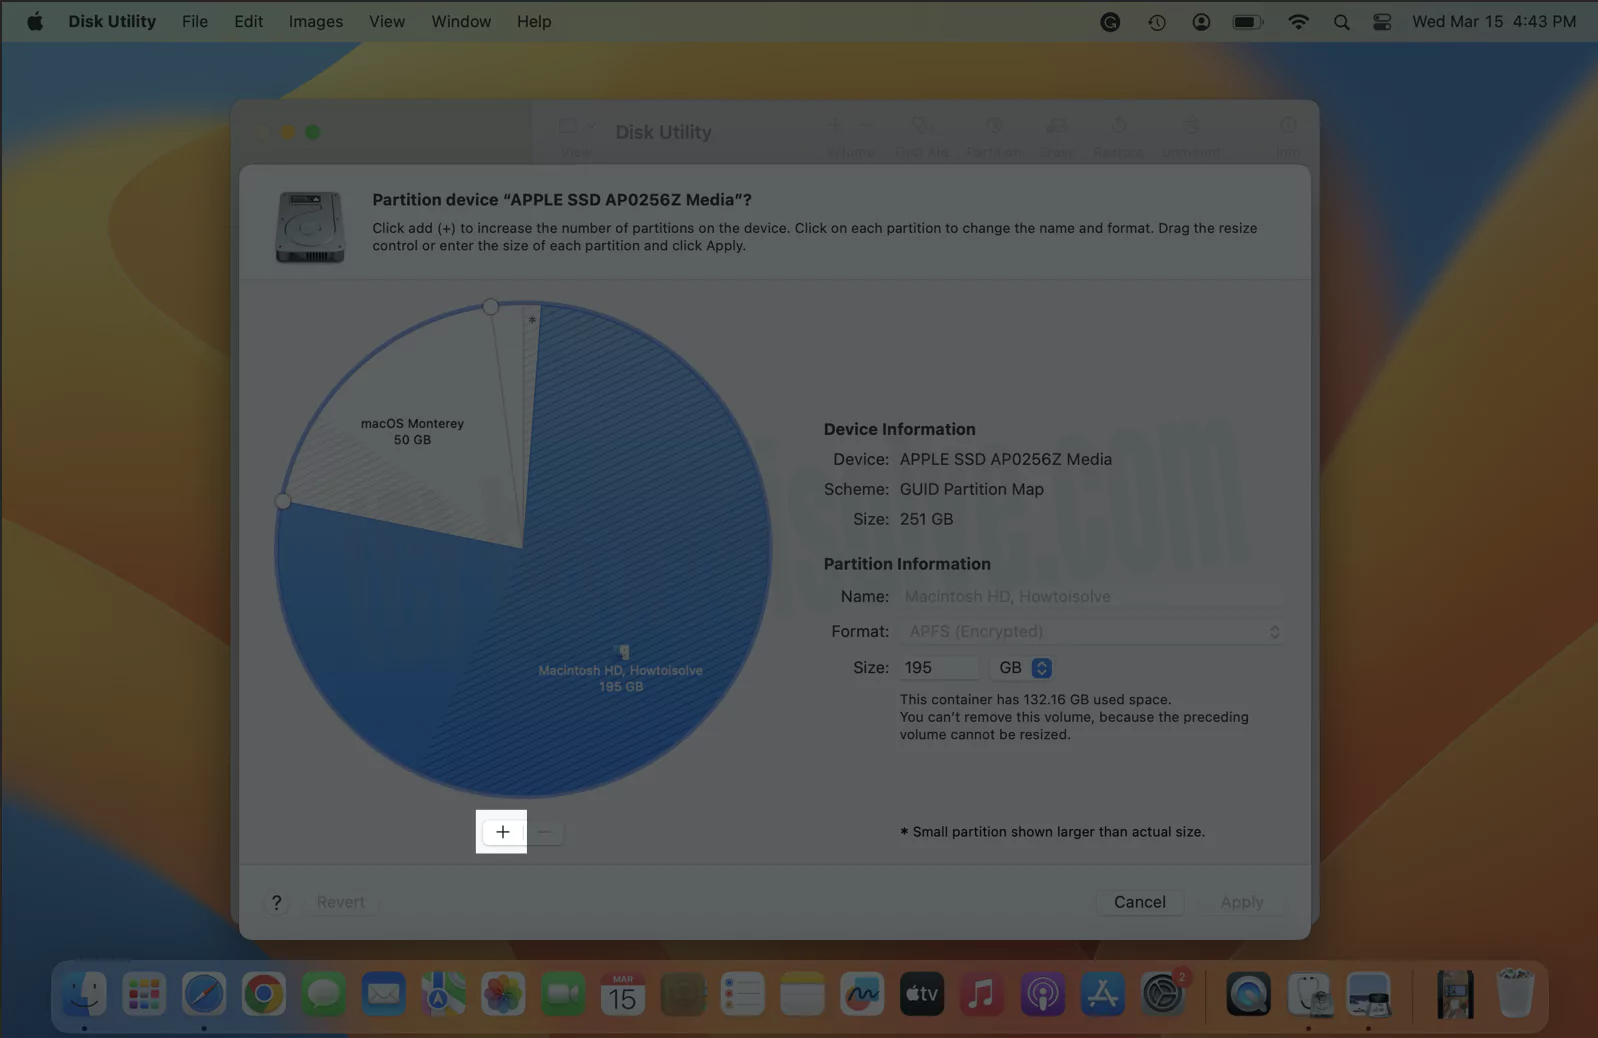Open Freeform from the Dock
Screen dimensions: 1598x1038
click(862, 995)
